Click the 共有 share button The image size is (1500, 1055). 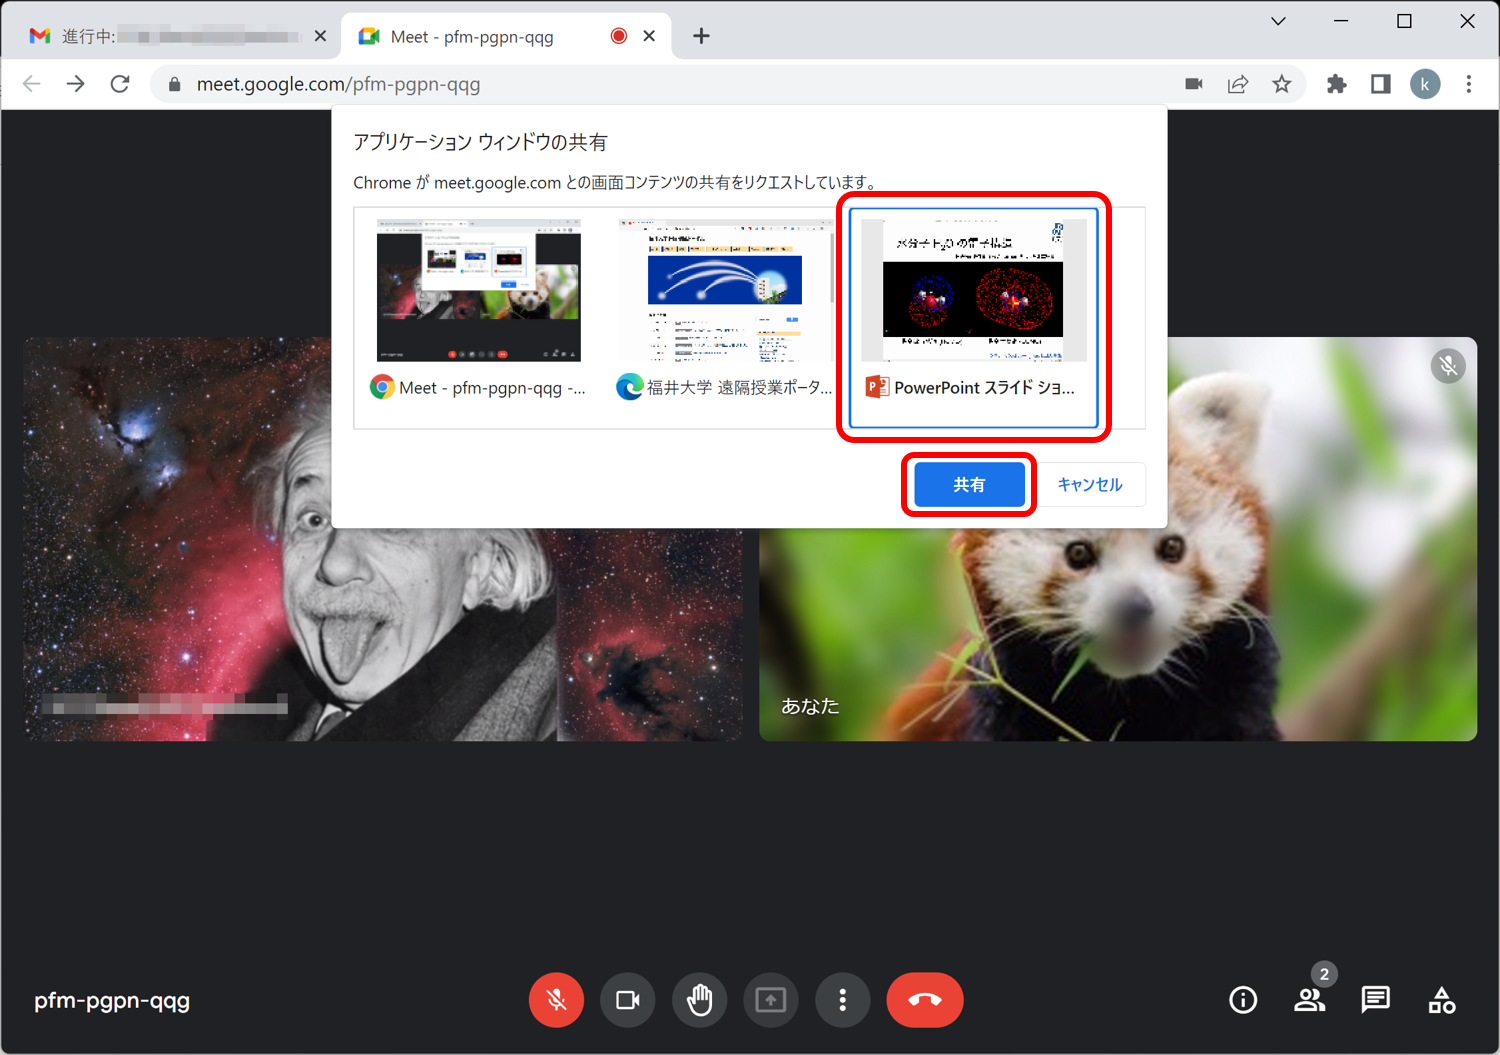969,485
